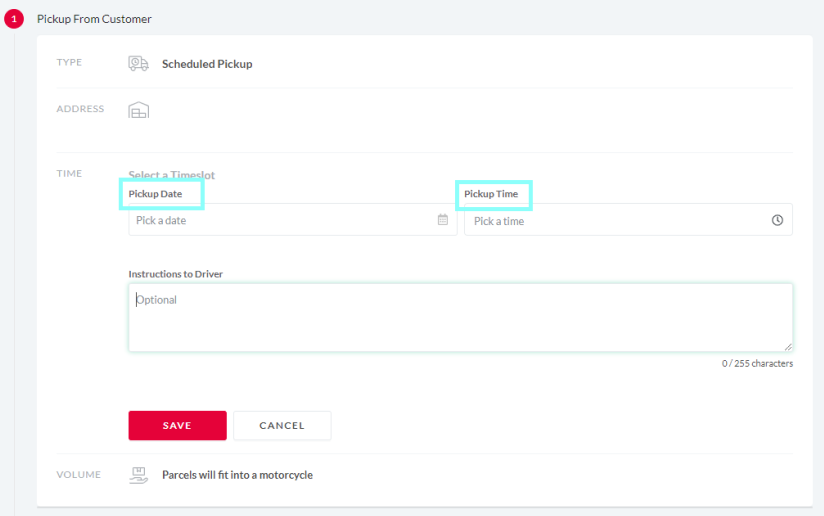Click the VOLUME row label

click(79, 474)
